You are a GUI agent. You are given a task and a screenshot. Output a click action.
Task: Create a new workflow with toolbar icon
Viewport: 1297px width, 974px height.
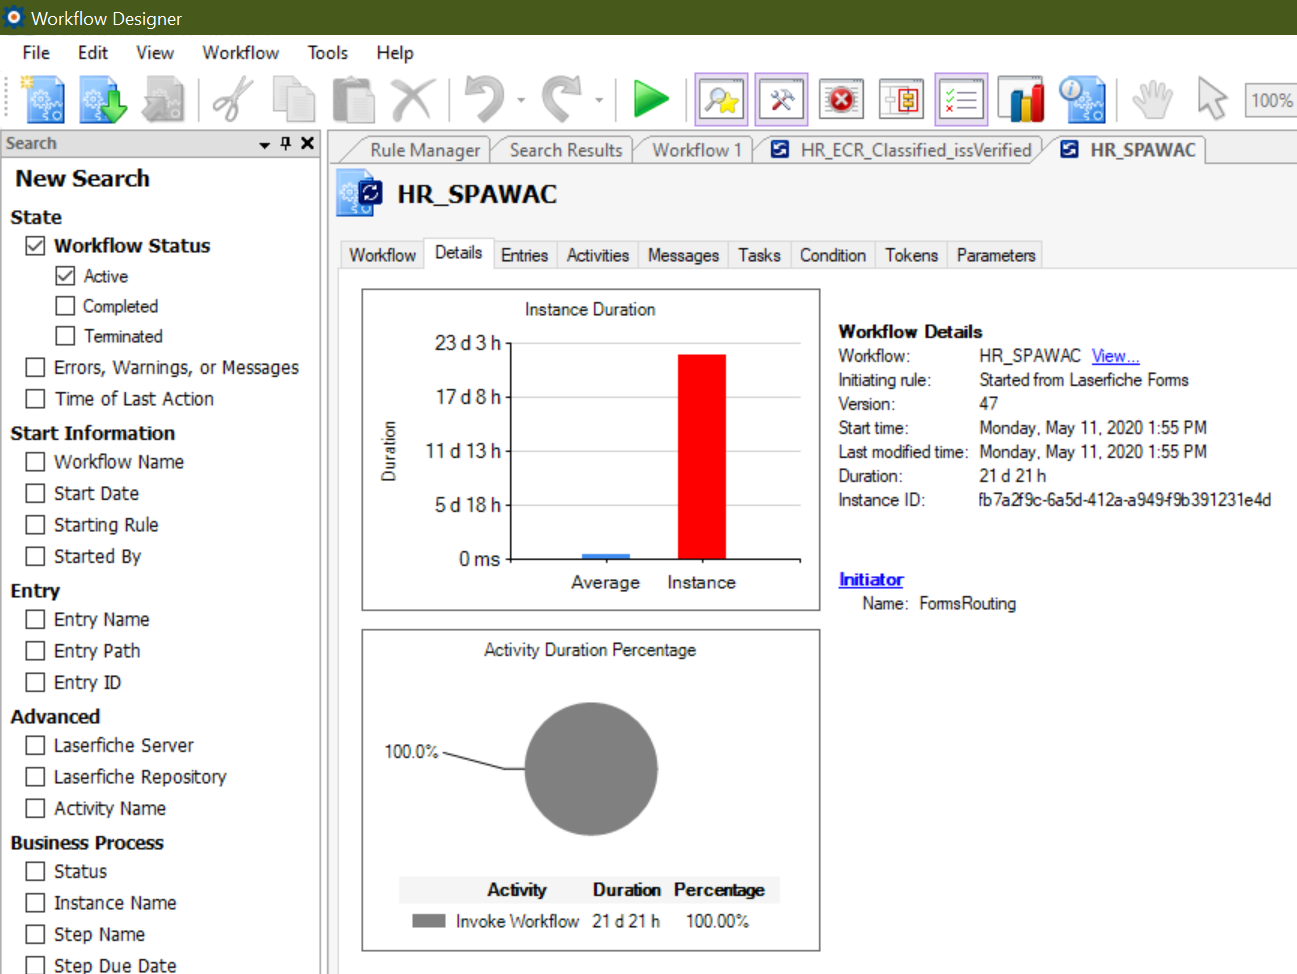point(43,100)
